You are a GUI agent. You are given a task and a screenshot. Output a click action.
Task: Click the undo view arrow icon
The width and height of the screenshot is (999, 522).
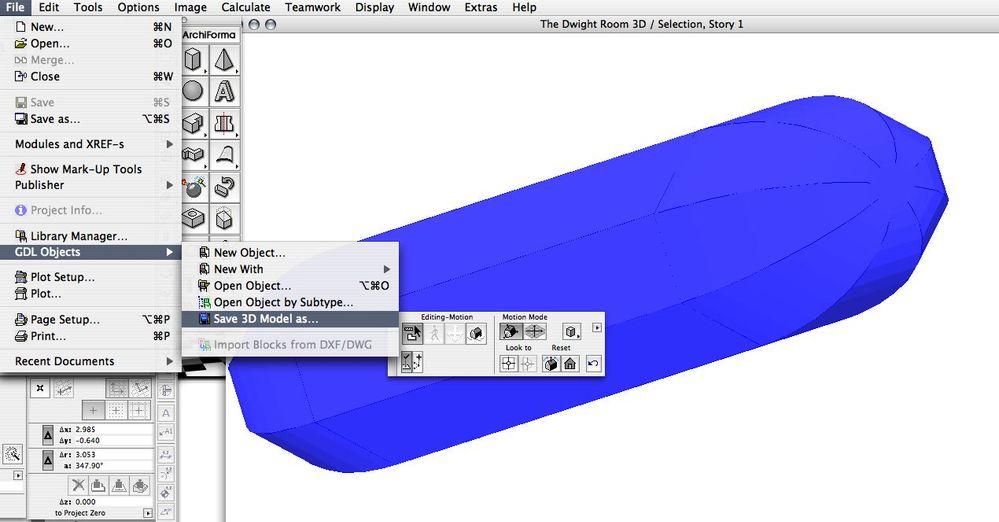[x=593, y=363]
